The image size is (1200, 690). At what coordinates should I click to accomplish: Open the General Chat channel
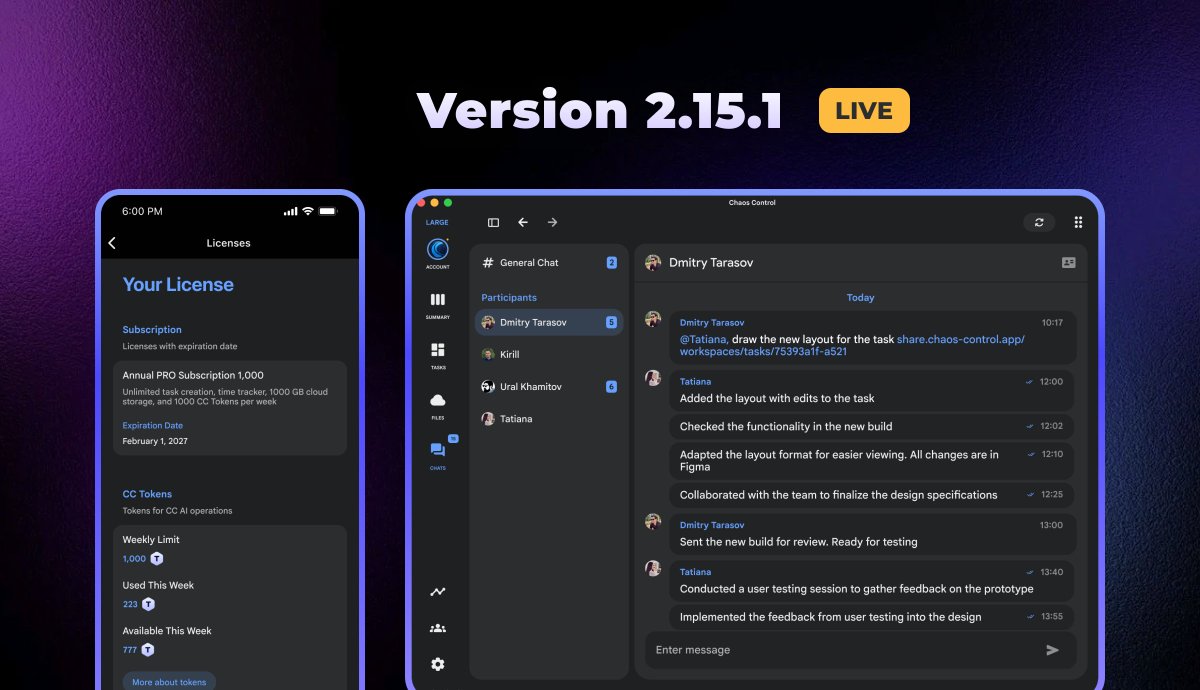(x=549, y=263)
